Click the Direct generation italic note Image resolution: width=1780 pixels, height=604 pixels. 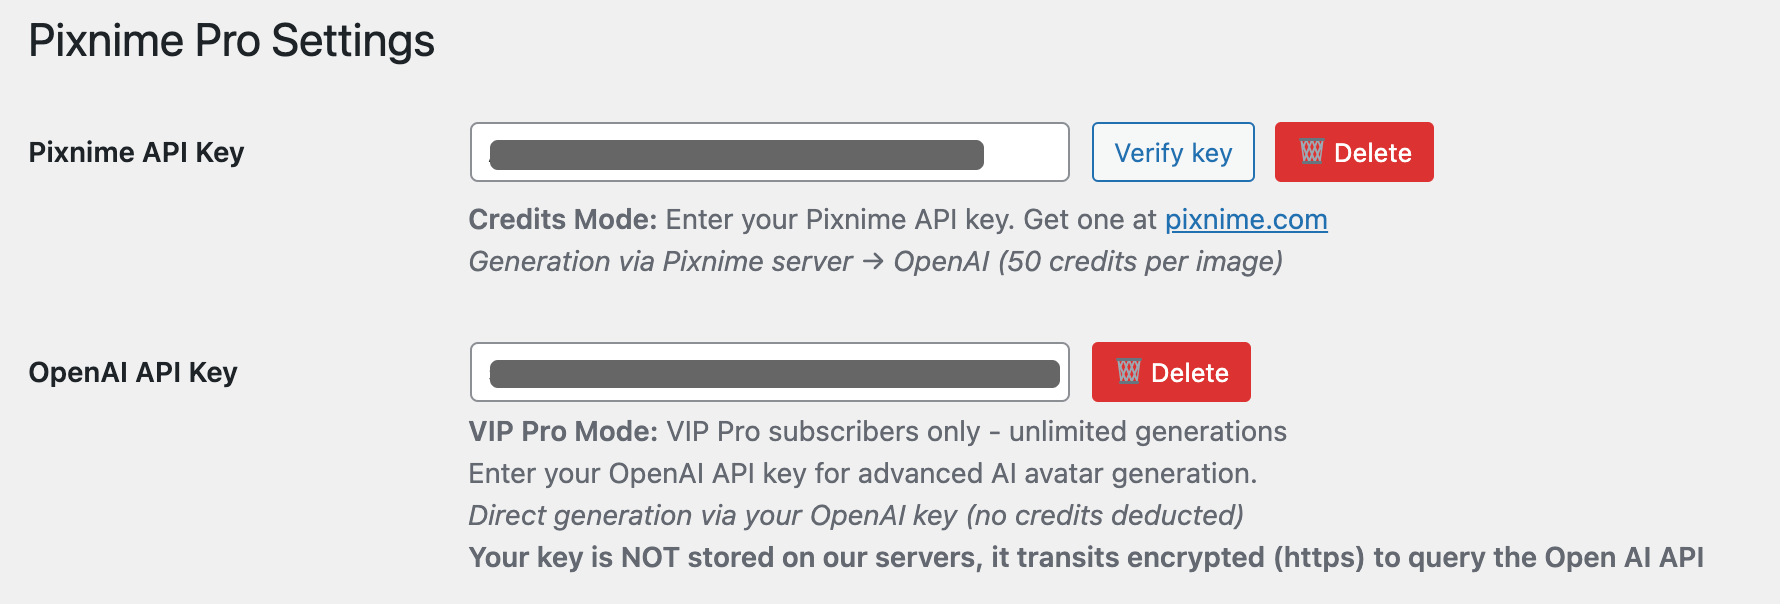tap(856, 516)
